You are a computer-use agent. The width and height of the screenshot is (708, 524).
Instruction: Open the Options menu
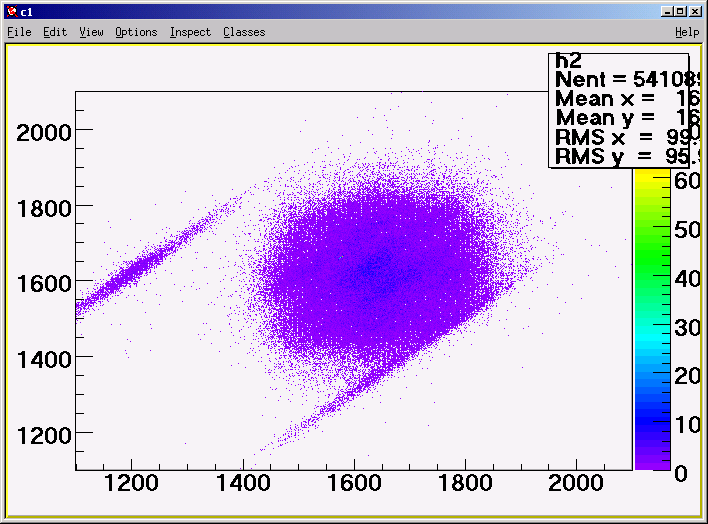[x=136, y=32]
